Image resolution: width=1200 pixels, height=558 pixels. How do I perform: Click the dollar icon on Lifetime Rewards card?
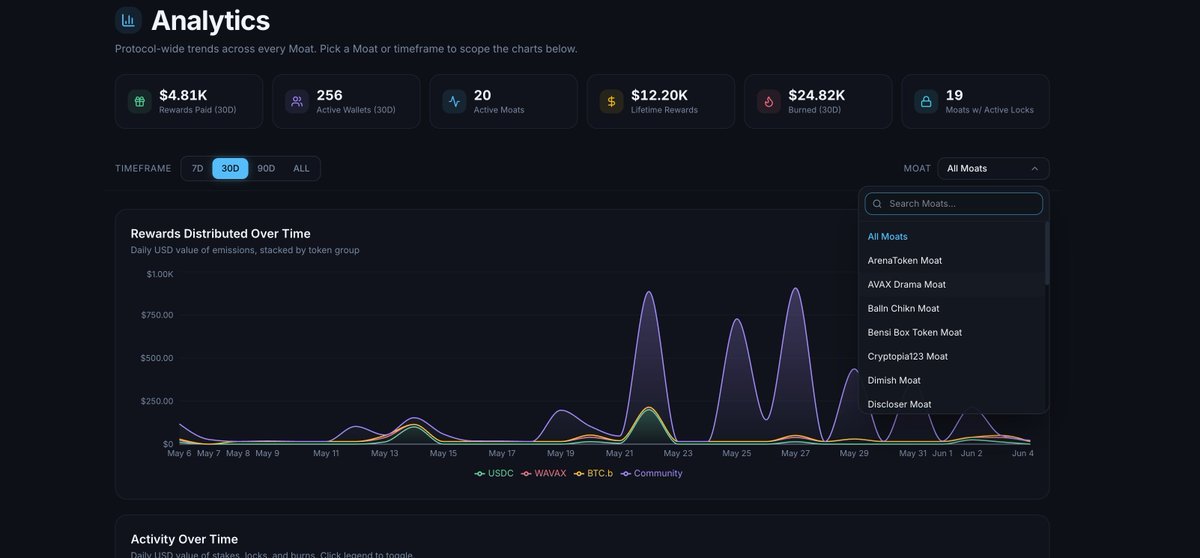[x=611, y=101]
